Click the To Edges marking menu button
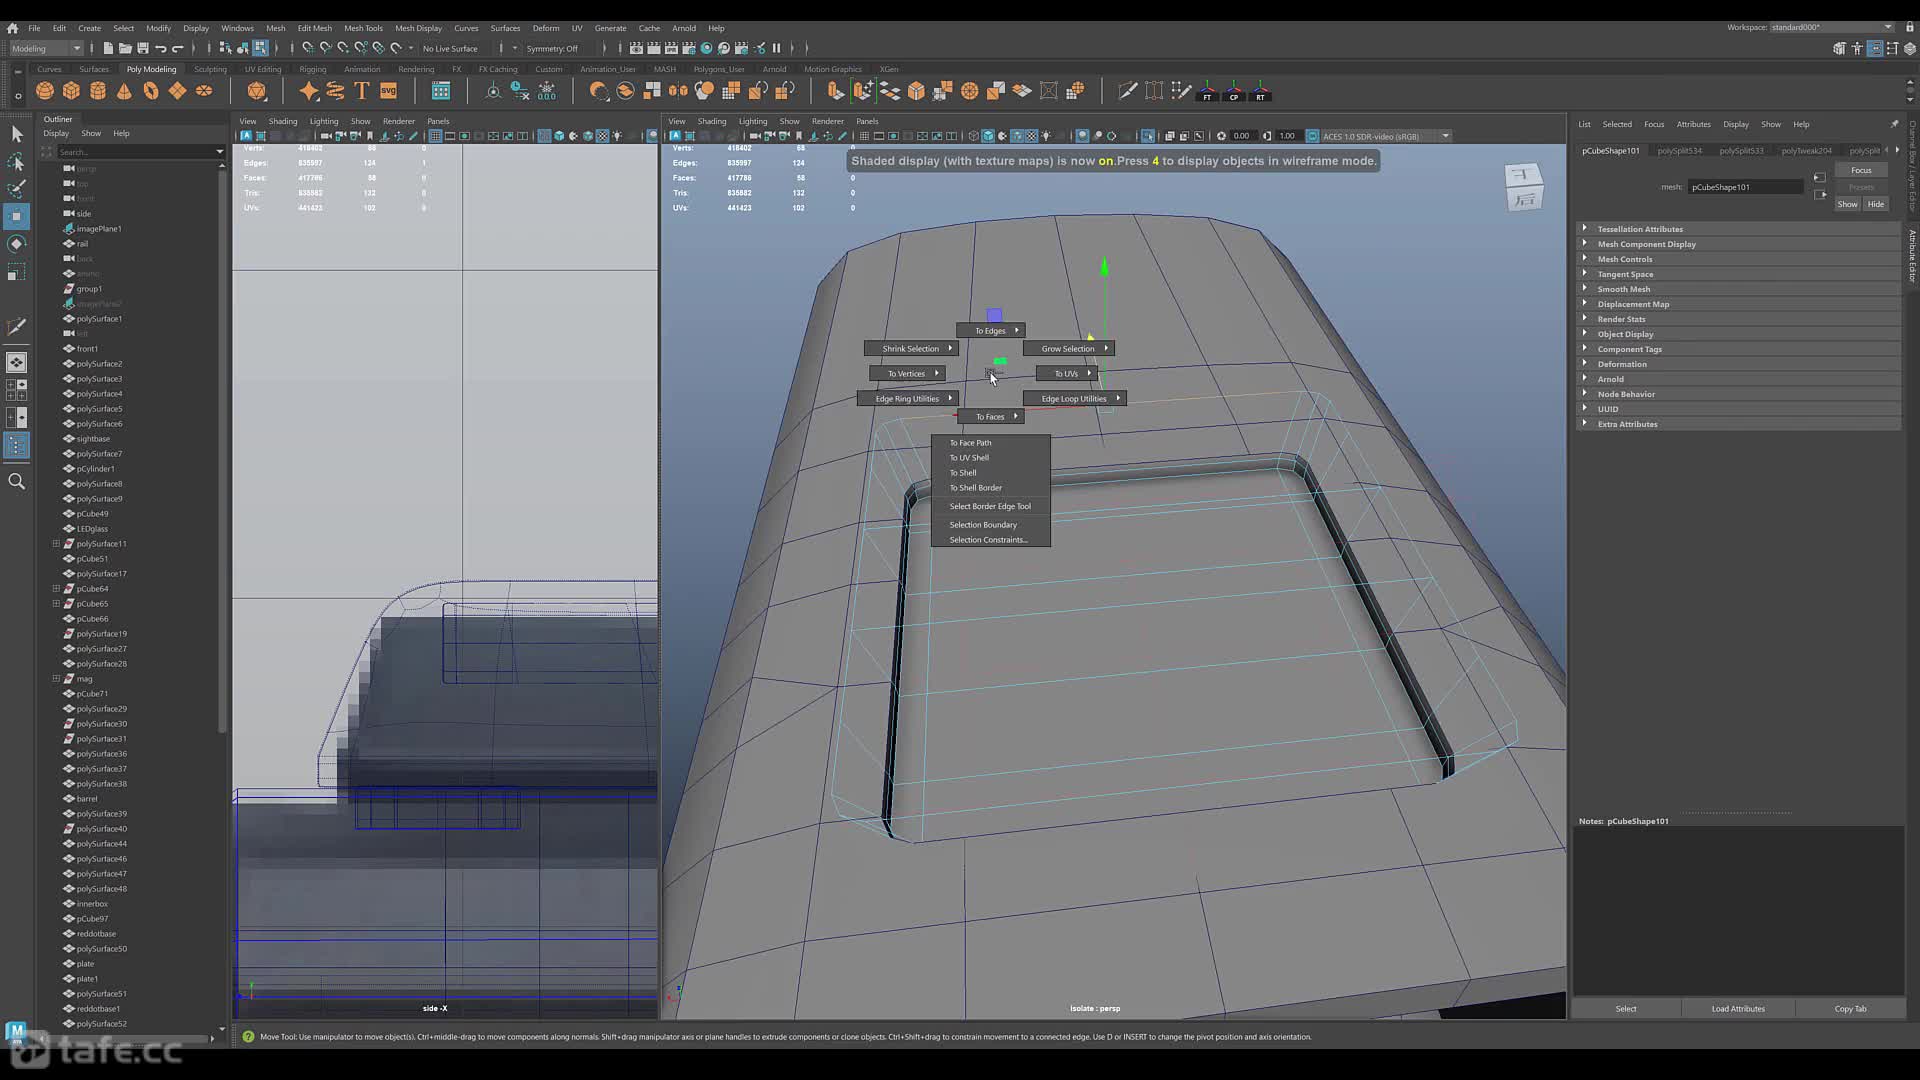1920x1080 pixels. click(991, 331)
